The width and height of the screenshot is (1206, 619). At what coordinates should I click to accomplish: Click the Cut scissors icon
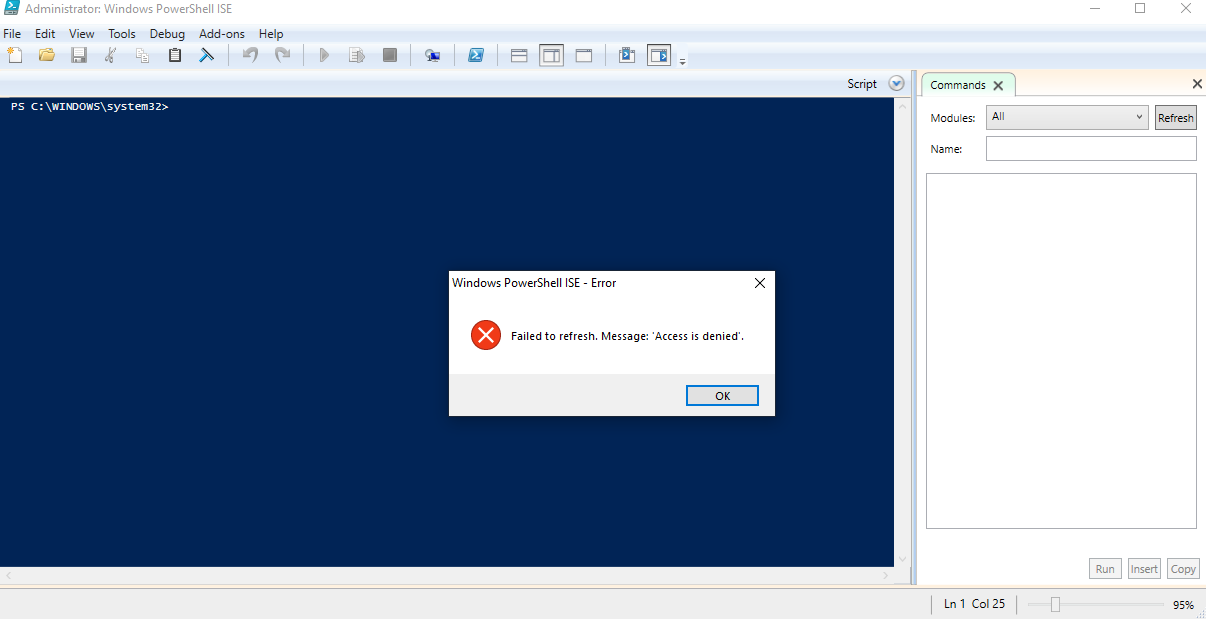pos(111,55)
